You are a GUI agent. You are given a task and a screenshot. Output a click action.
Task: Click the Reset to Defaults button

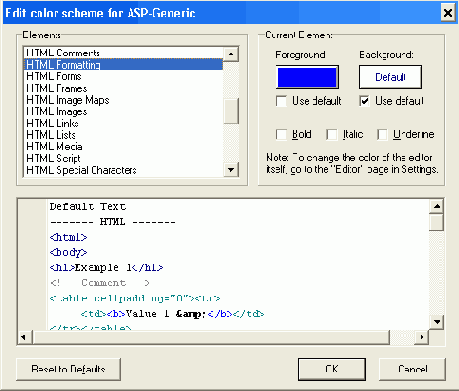coord(68,369)
